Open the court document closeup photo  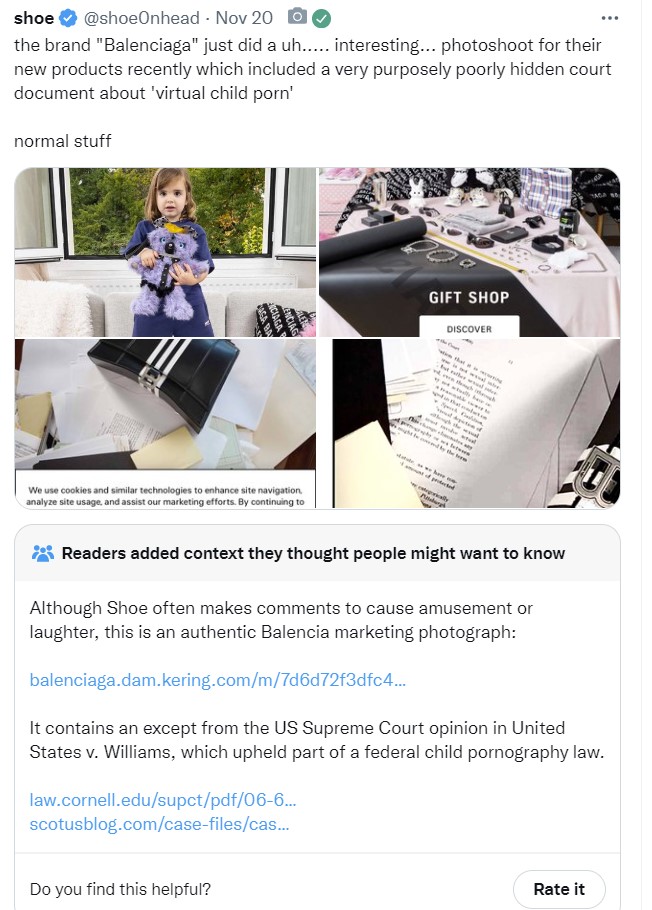click(476, 424)
